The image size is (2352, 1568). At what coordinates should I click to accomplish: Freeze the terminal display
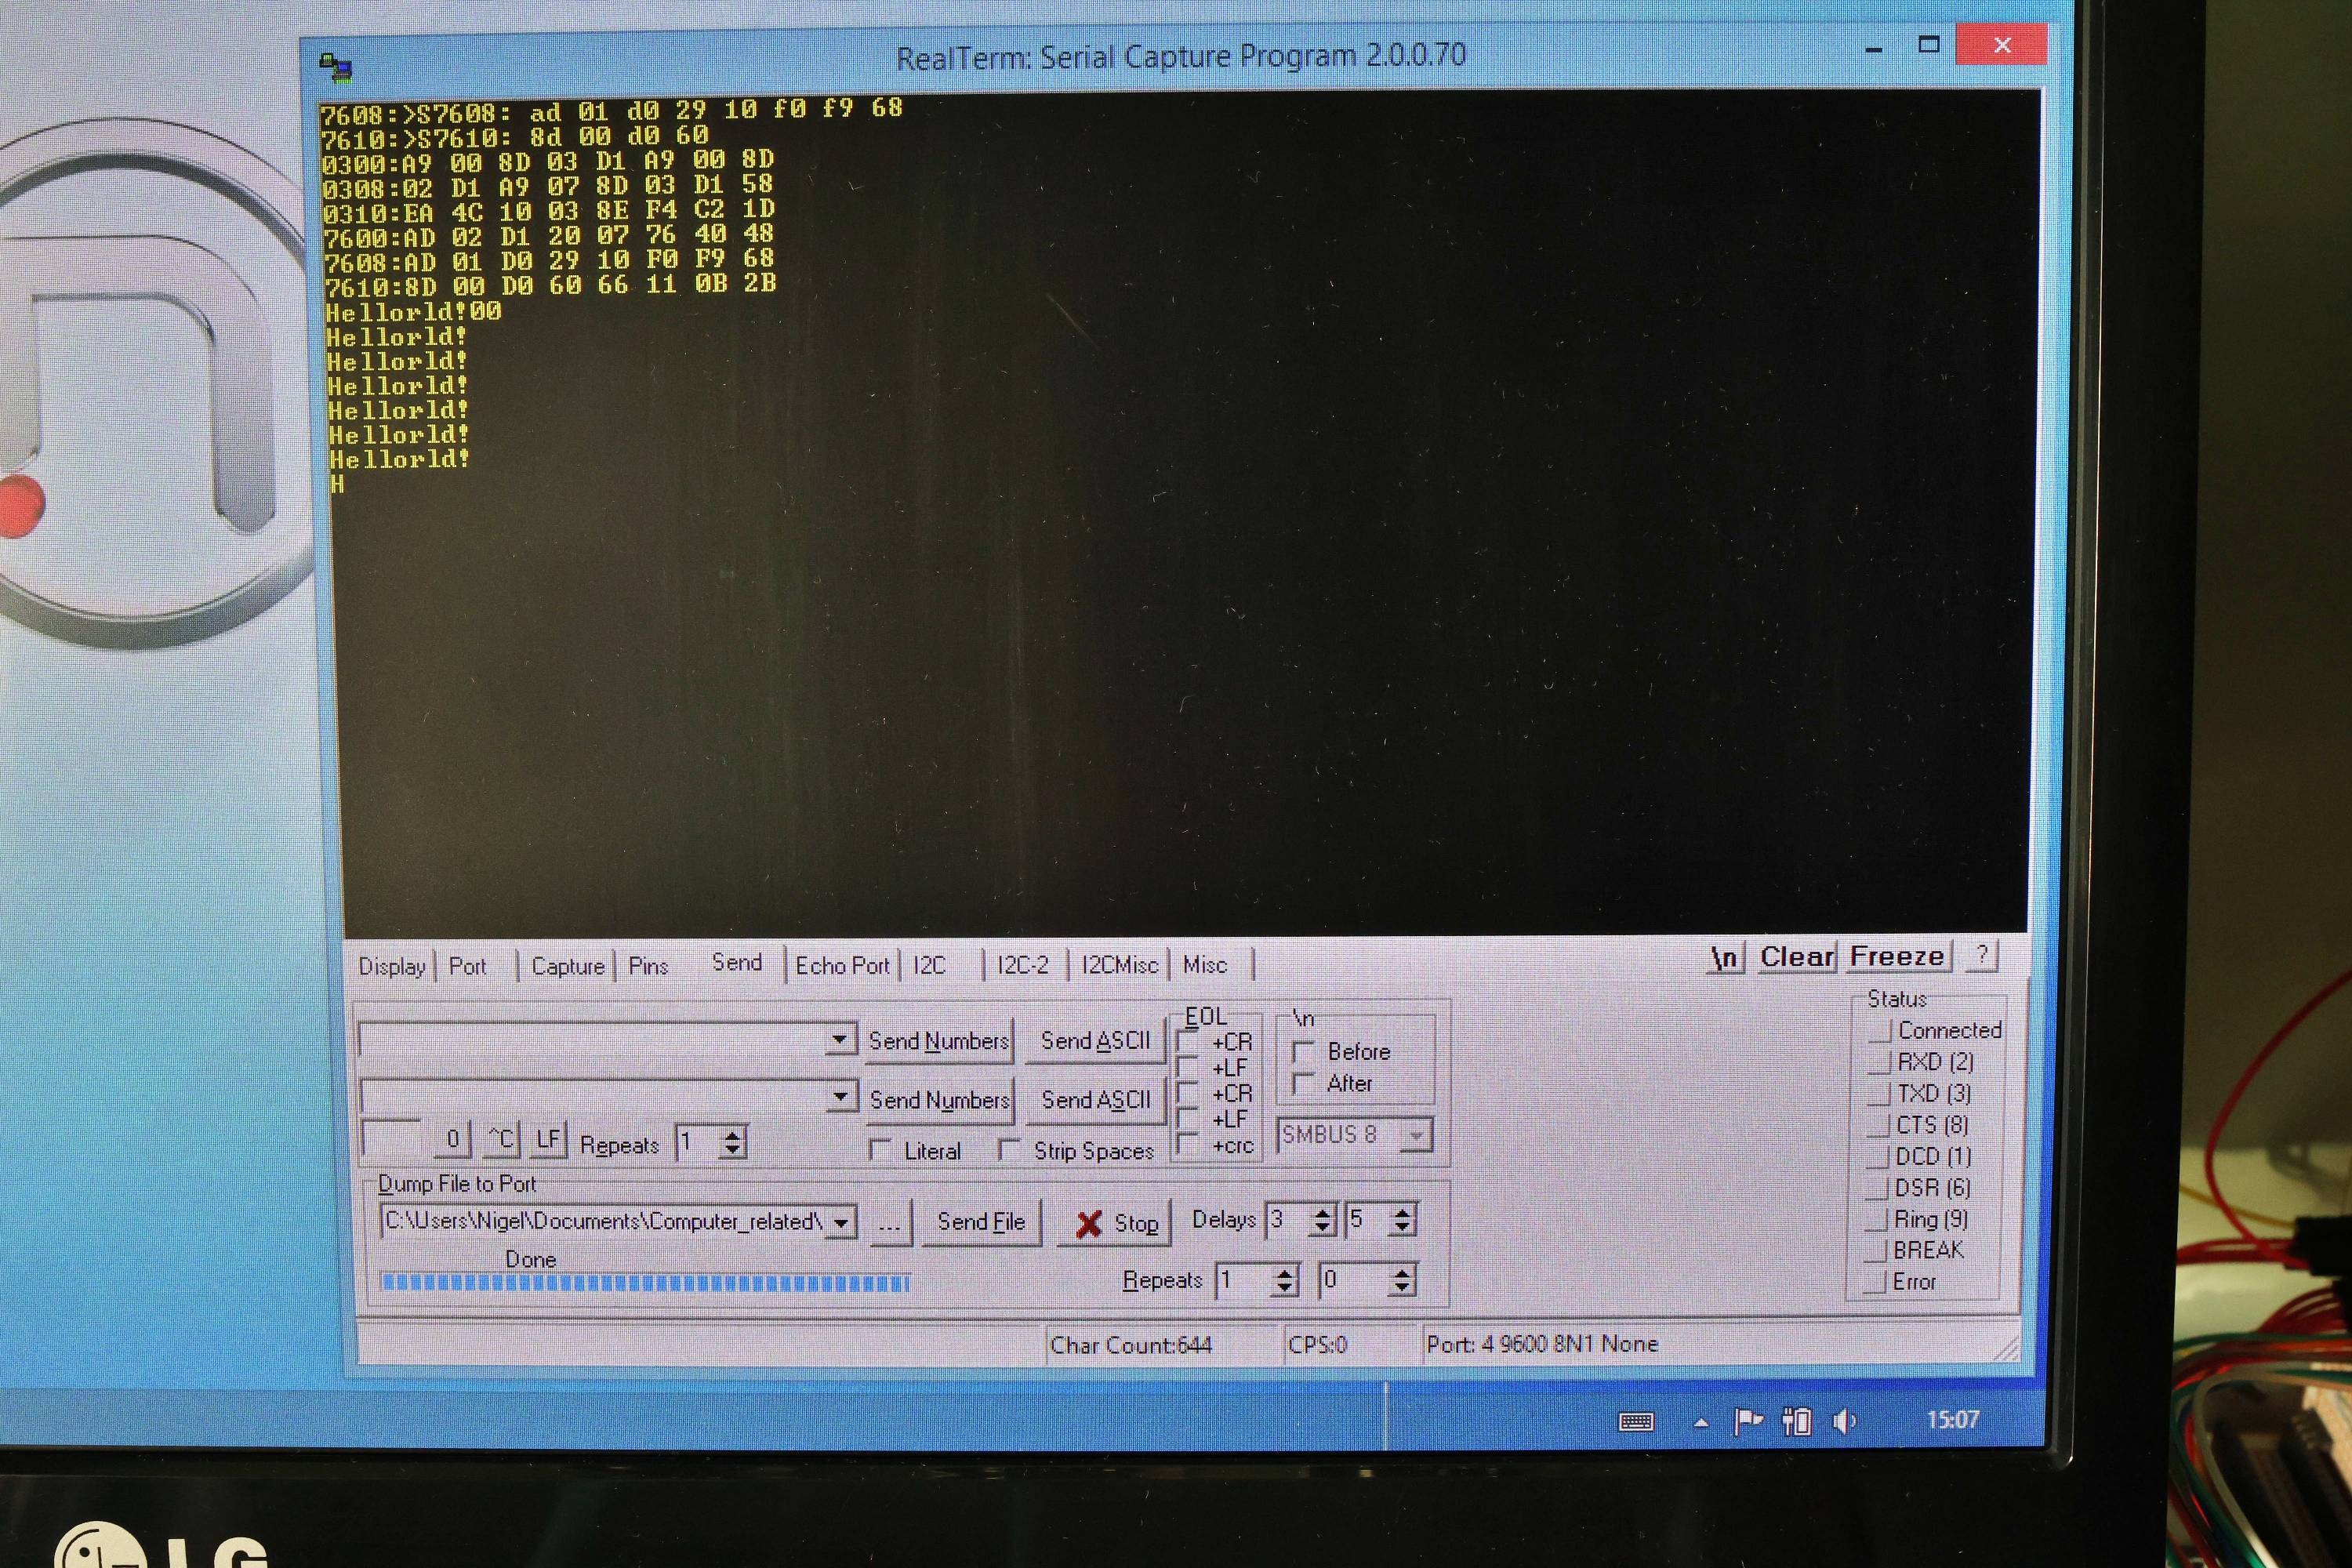coord(1897,957)
